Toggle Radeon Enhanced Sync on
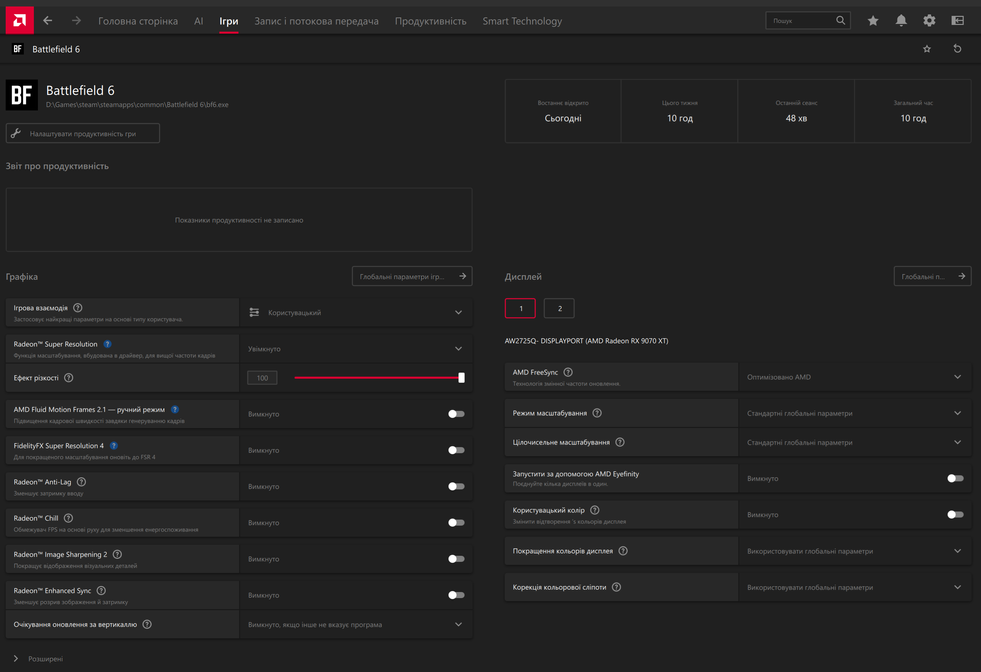 pyautogui.click(x=456, y=595)
